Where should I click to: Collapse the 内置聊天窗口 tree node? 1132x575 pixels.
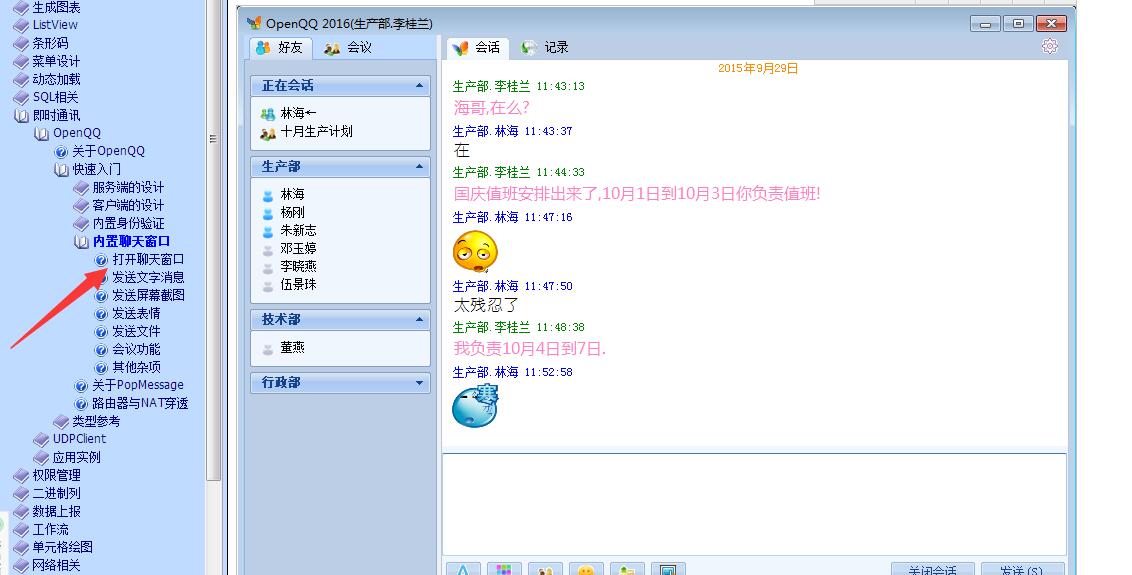pyautogui.click(x=82, y=242)
